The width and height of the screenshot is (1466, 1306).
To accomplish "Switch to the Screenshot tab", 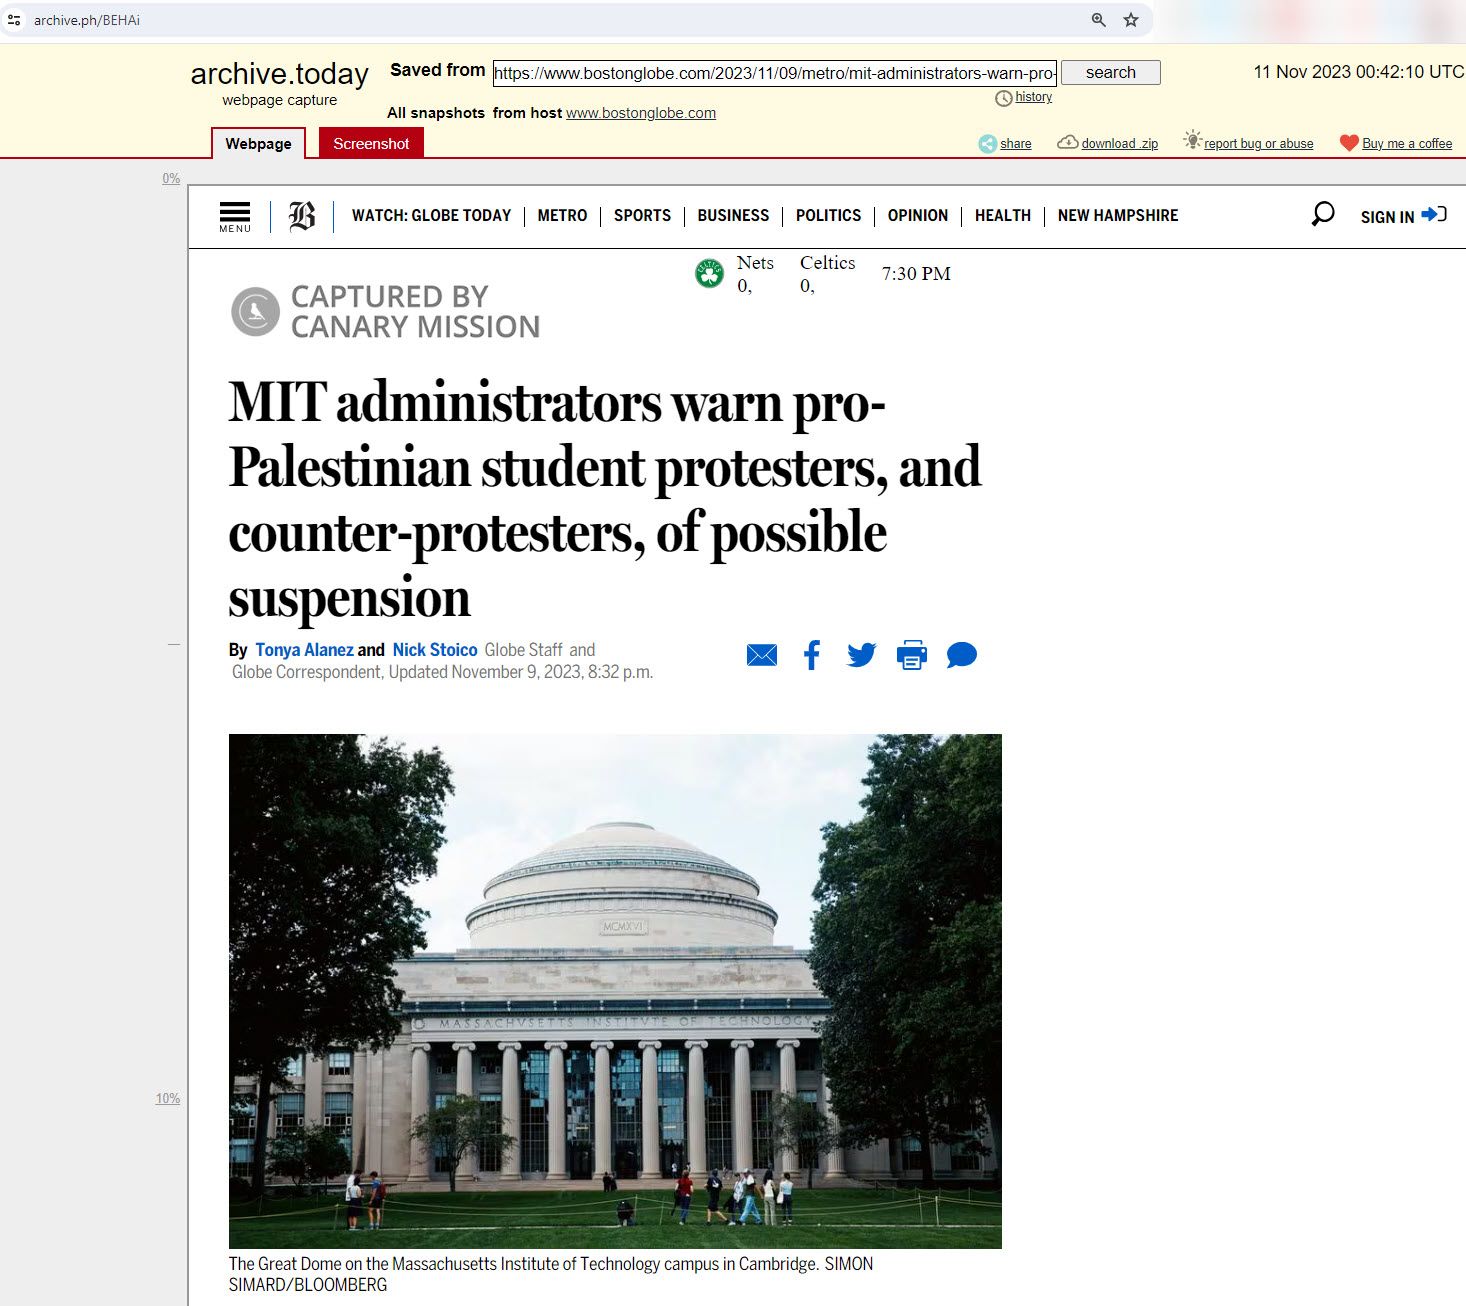I will 371,144.
